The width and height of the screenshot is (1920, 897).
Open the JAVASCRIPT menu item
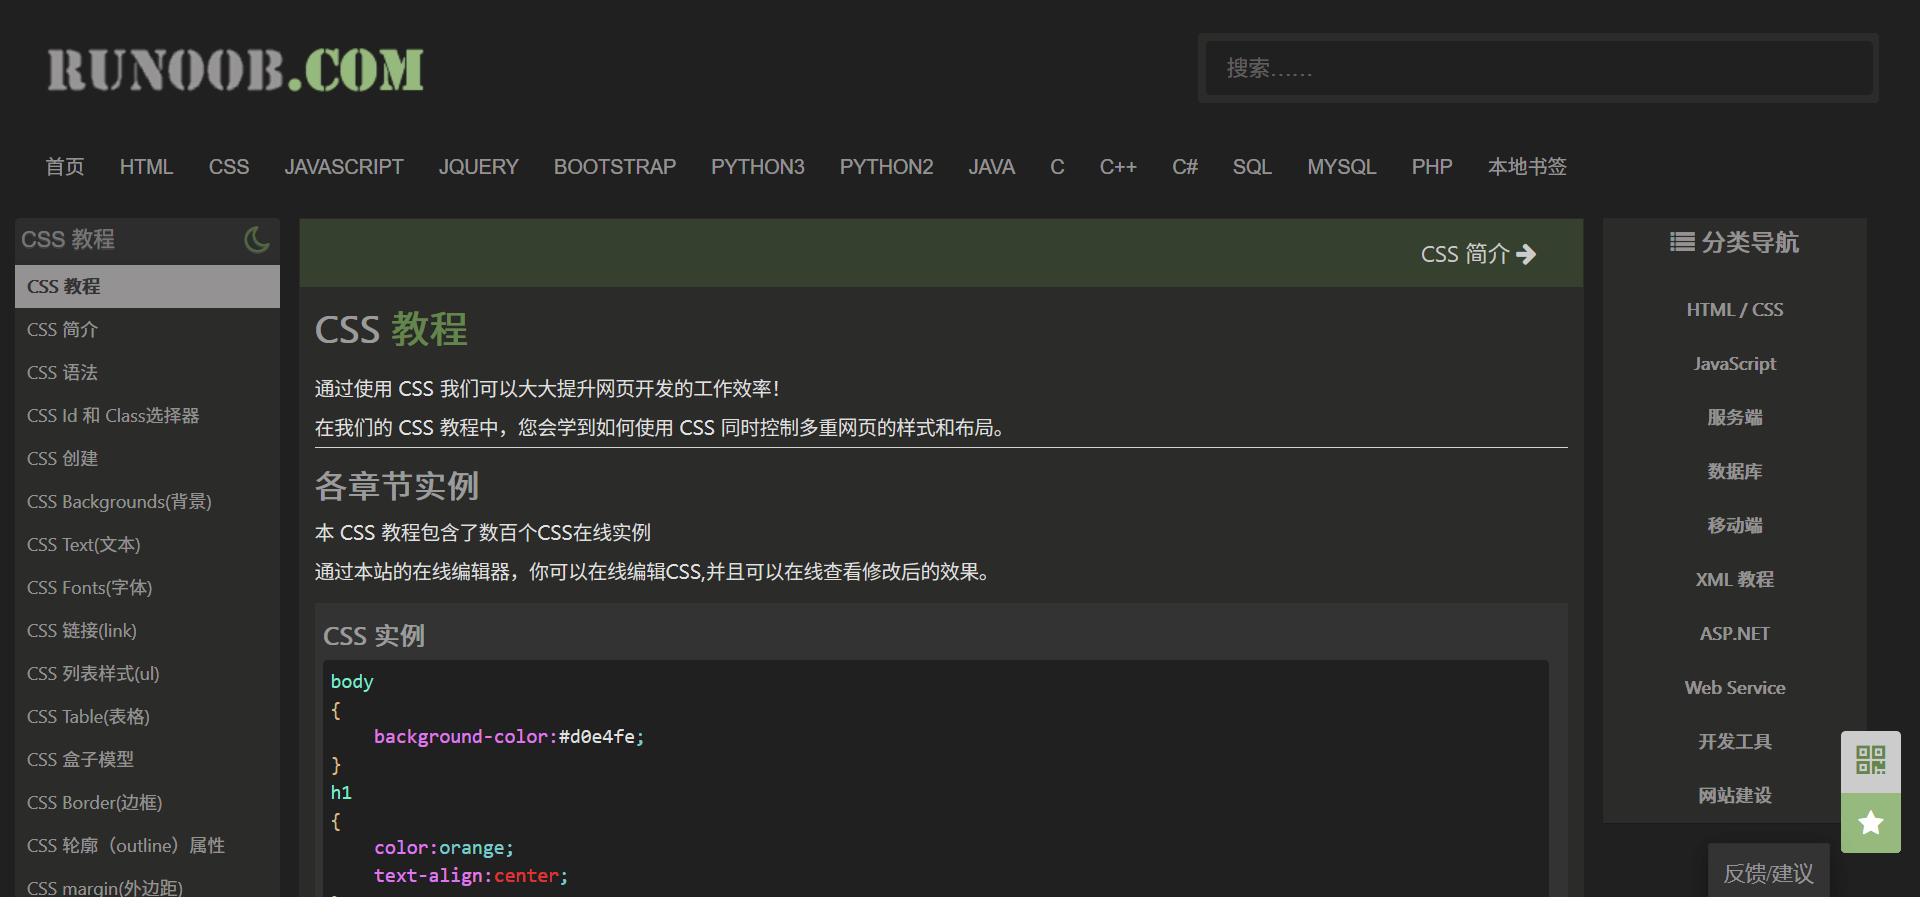344,167
